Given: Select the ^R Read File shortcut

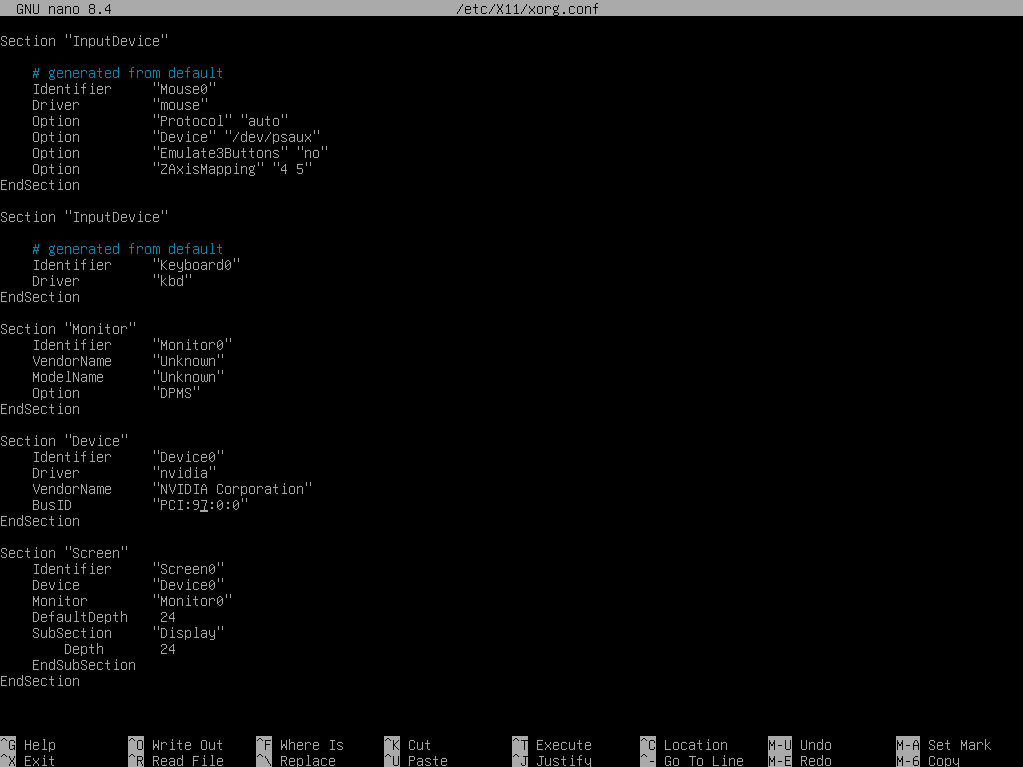Looking at the screenshot, I should click(176, 760).
